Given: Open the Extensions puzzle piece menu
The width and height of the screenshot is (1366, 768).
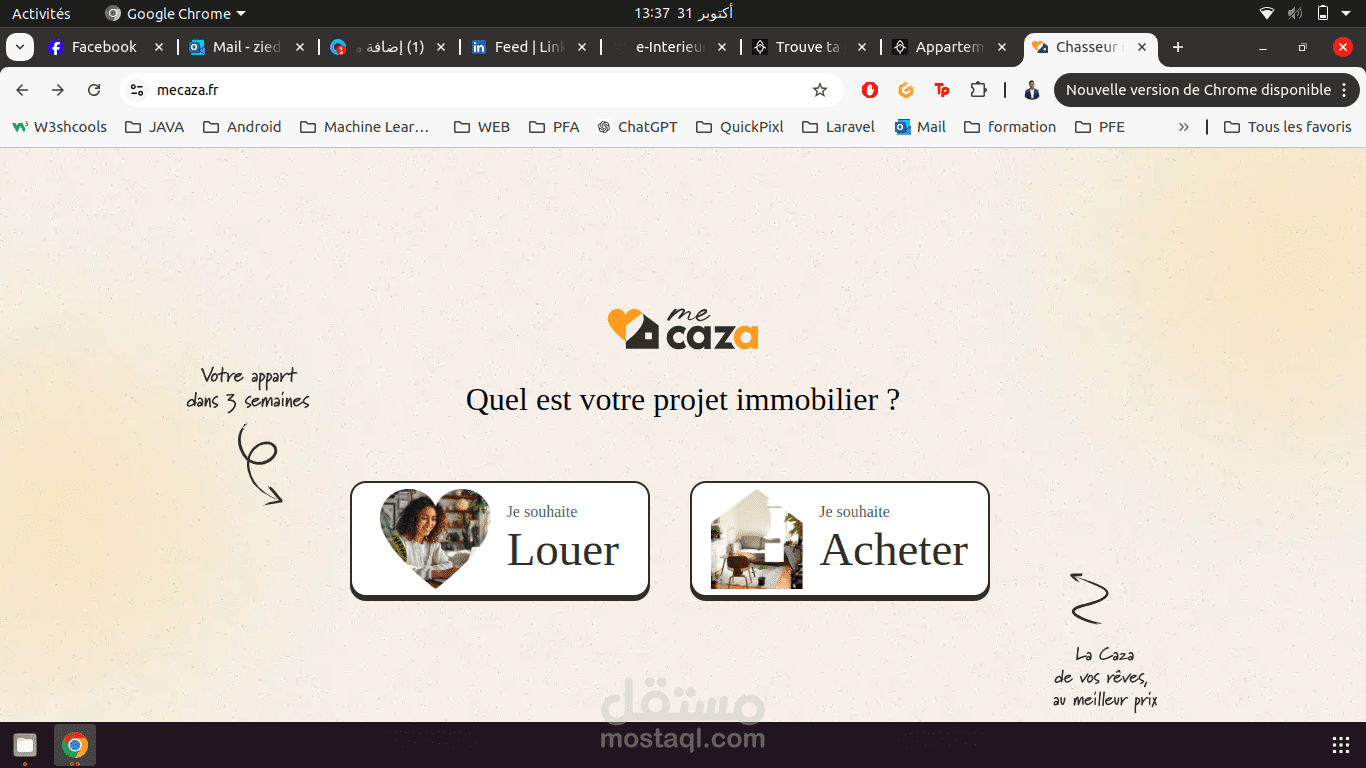Looking at the screenshot, I should point(978,90).
